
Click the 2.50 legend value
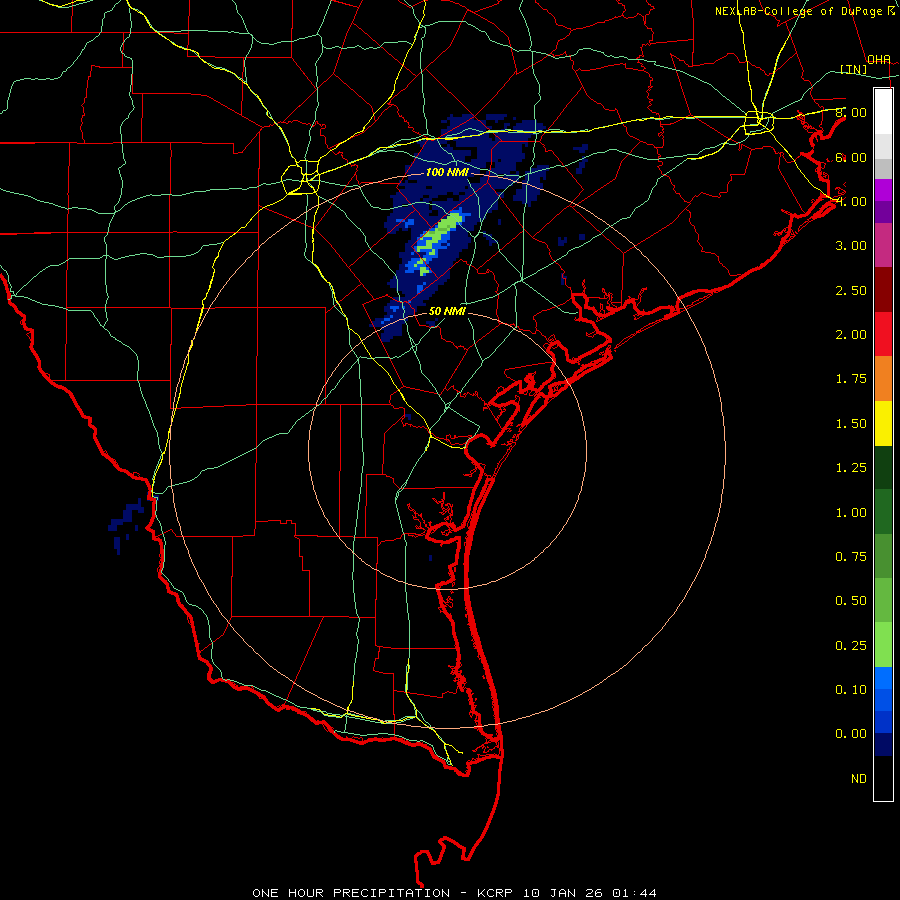click(x=851, y=290)
